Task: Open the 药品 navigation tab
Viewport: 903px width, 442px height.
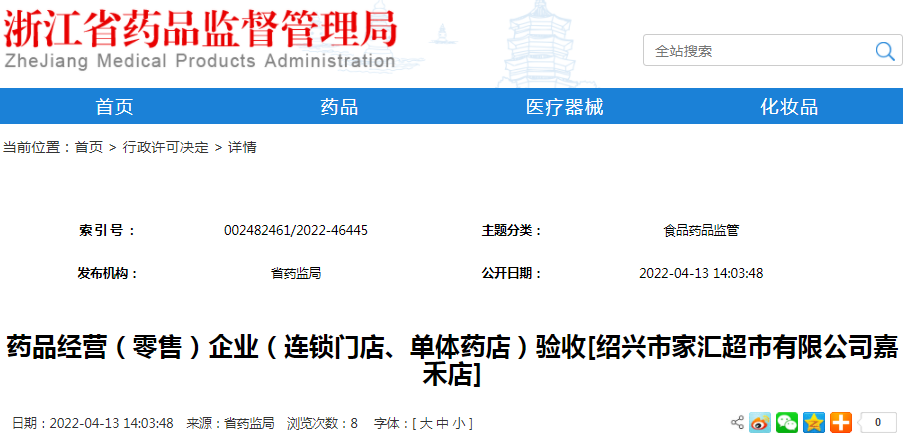Action: pyautogui.click(x=339, y=106)
